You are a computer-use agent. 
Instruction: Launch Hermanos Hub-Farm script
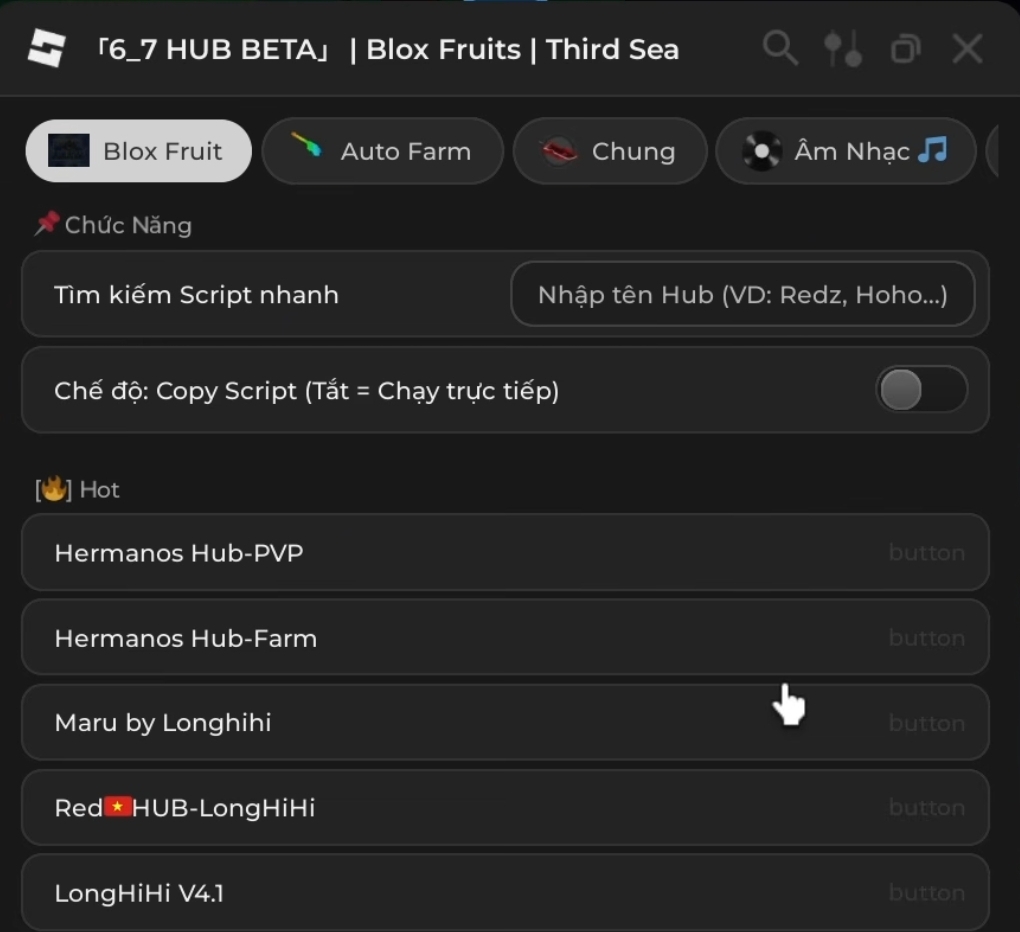pos(505,638)
